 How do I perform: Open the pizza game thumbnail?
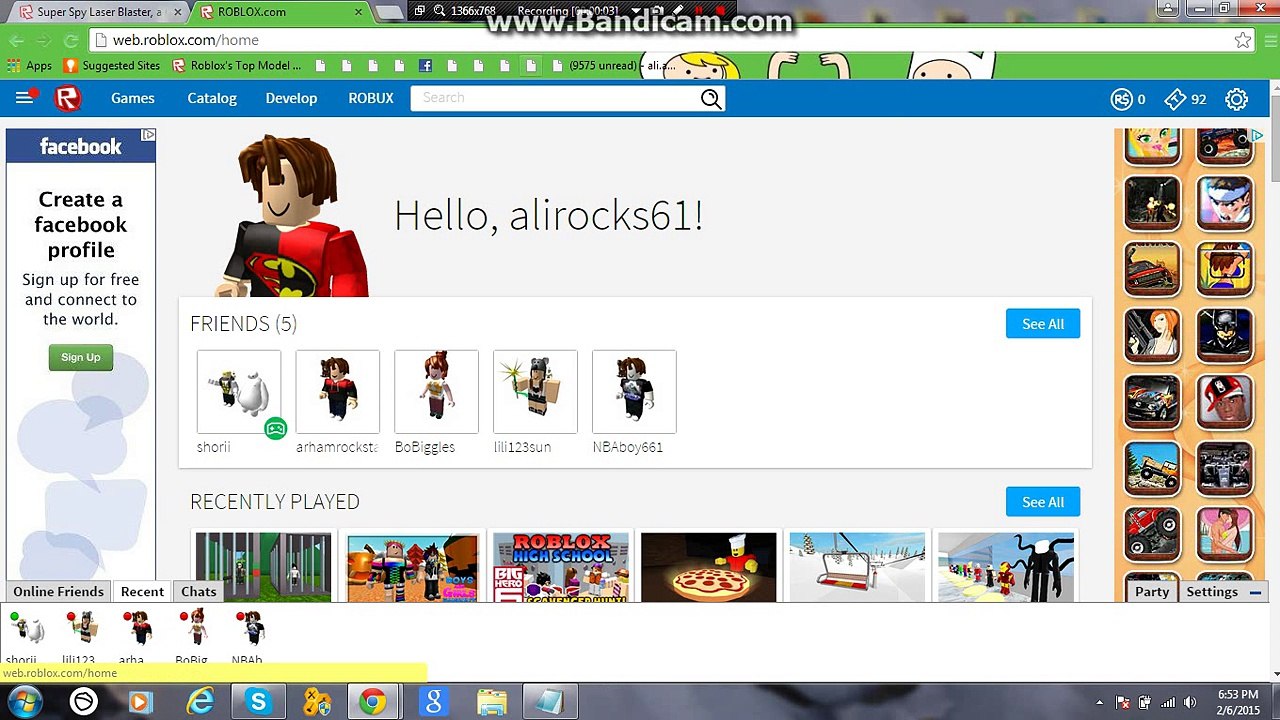[709, 567]
